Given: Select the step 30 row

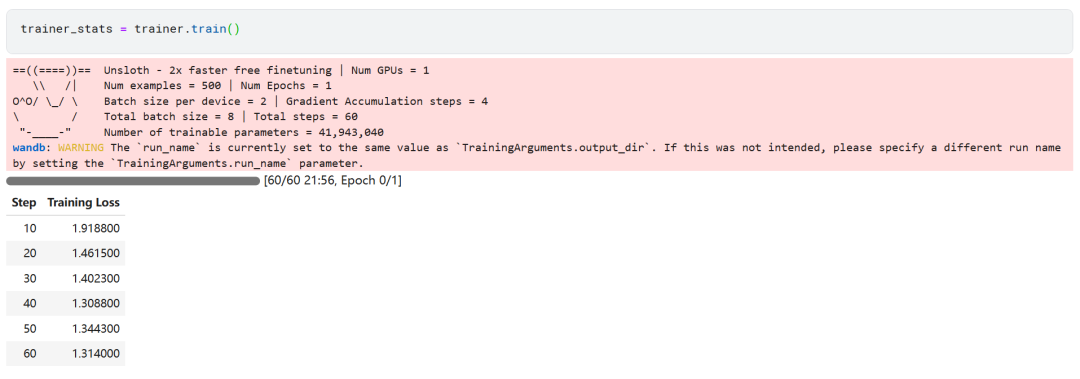Looking at the screenshot, I should pyautogui.click(x=65, y=278).
